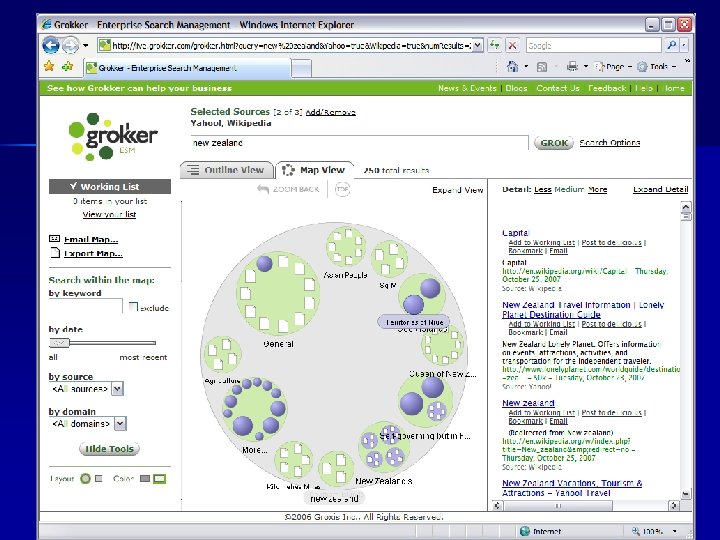720x540 pixels.
Task: Select the square layout icon
Action: click(98, 478)
